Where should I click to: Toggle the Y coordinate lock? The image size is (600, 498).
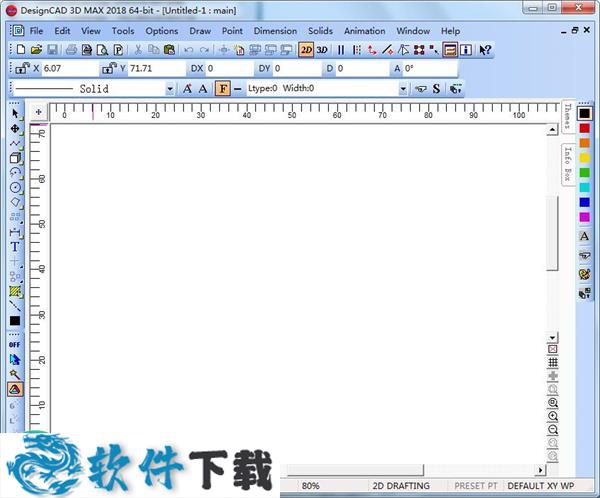(x=109, y=69)
